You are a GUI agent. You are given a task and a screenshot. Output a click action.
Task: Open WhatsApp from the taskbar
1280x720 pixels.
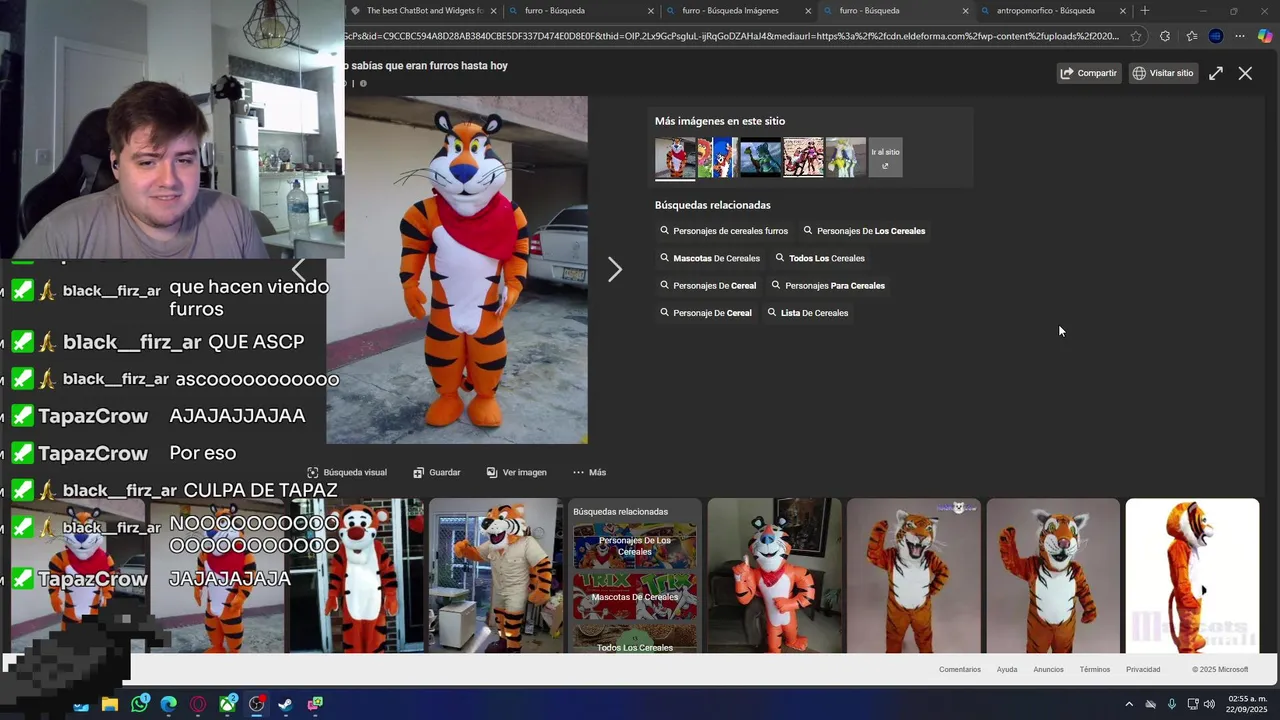coord(140,704)
